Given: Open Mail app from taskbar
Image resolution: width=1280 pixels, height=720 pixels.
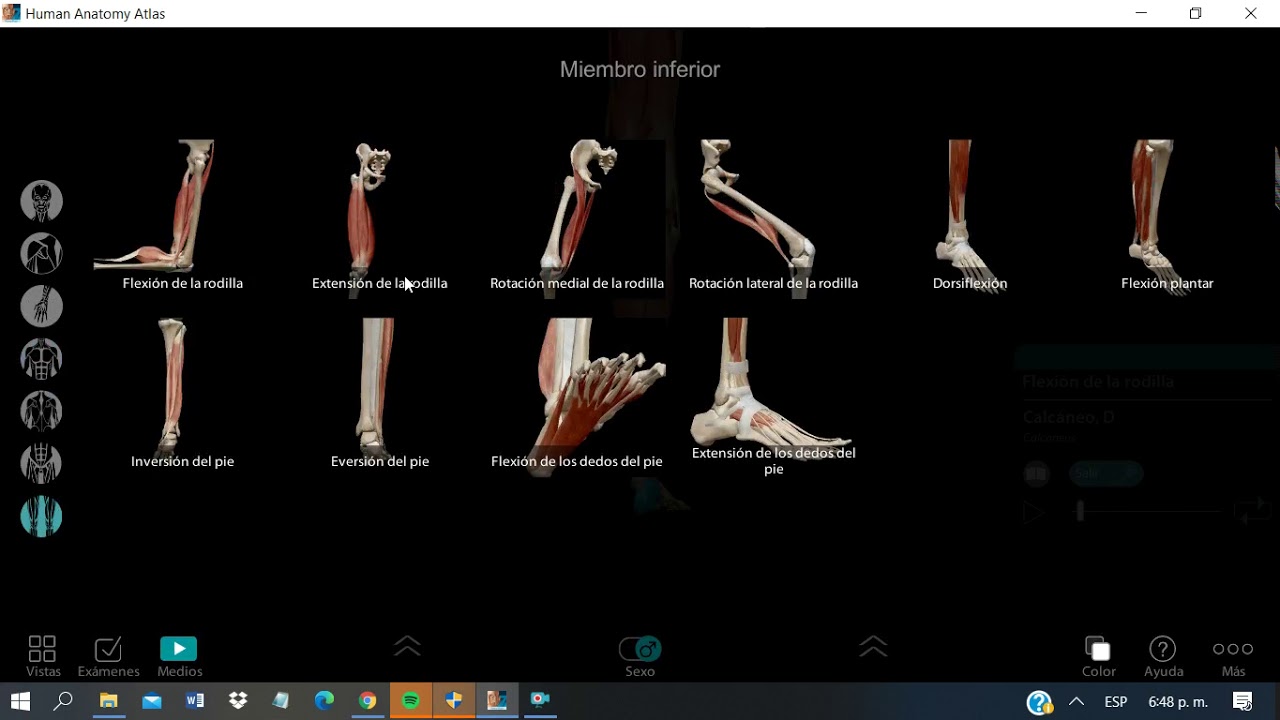Looking at the screenshot, I should click(152, 701).
